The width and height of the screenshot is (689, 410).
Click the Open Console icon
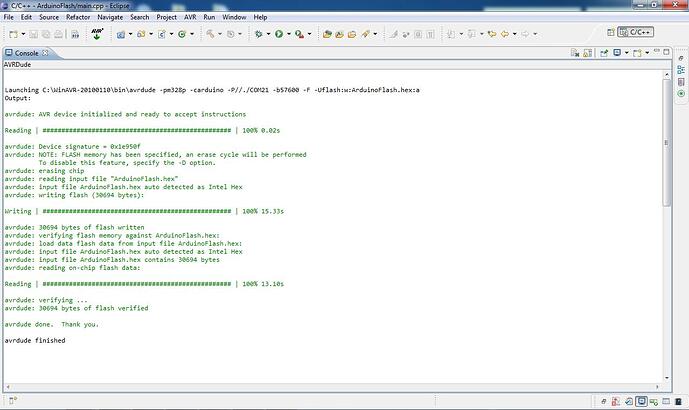tap(638, 53)
